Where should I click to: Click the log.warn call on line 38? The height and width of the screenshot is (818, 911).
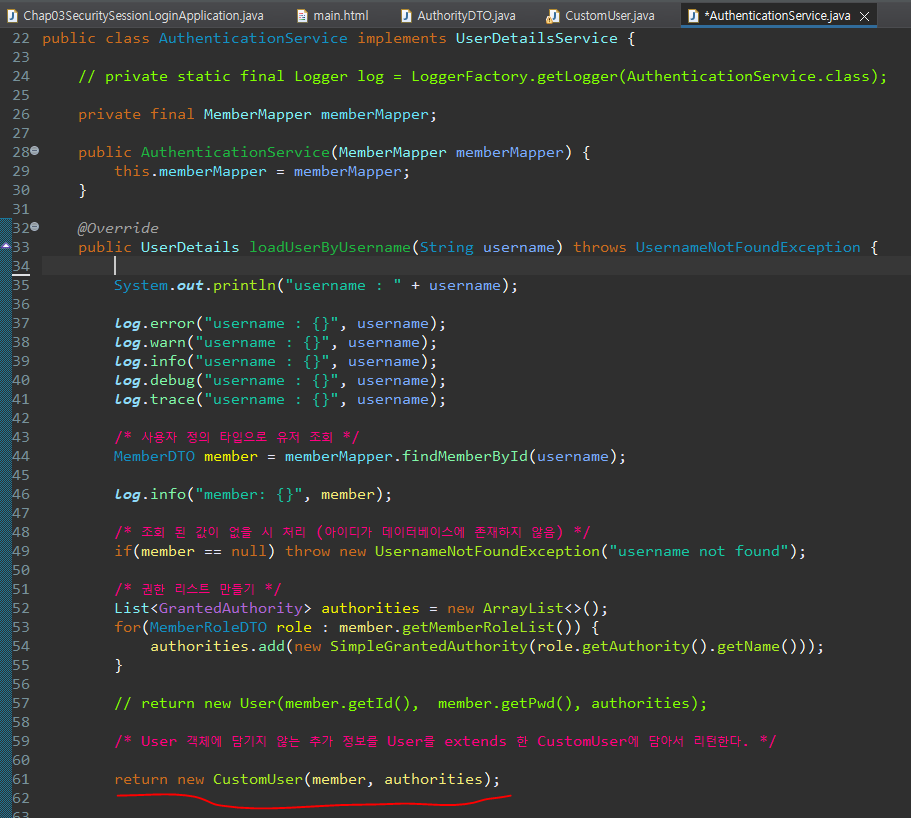(275, 343)
